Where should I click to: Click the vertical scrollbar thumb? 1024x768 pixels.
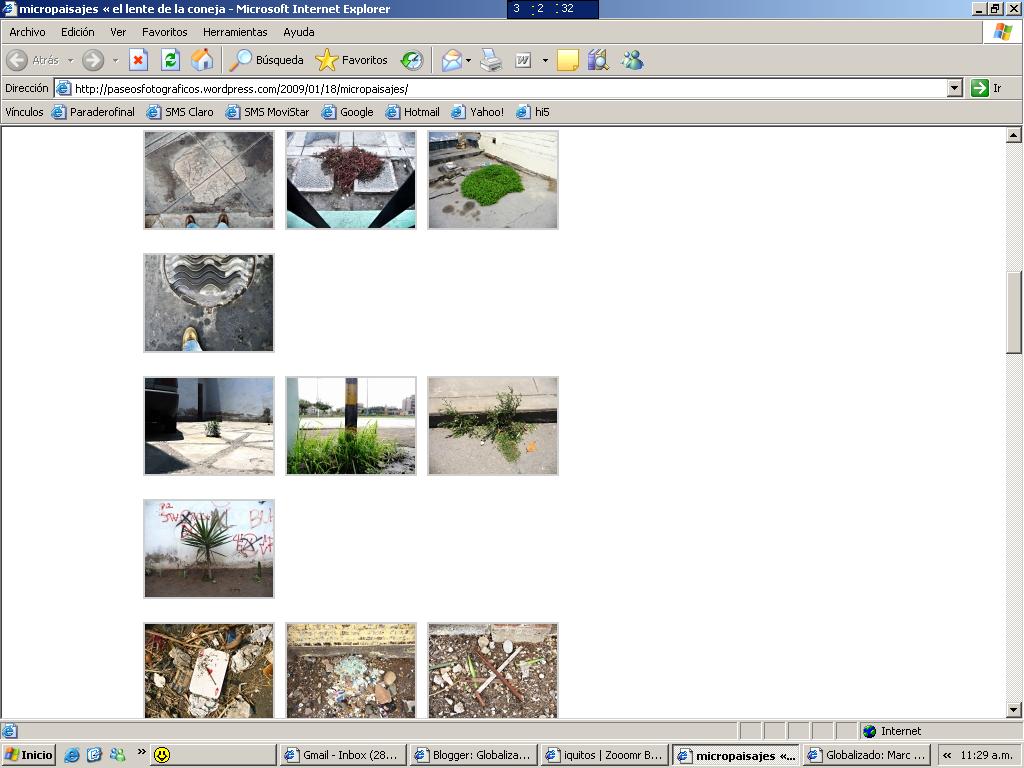(1014, 312)
